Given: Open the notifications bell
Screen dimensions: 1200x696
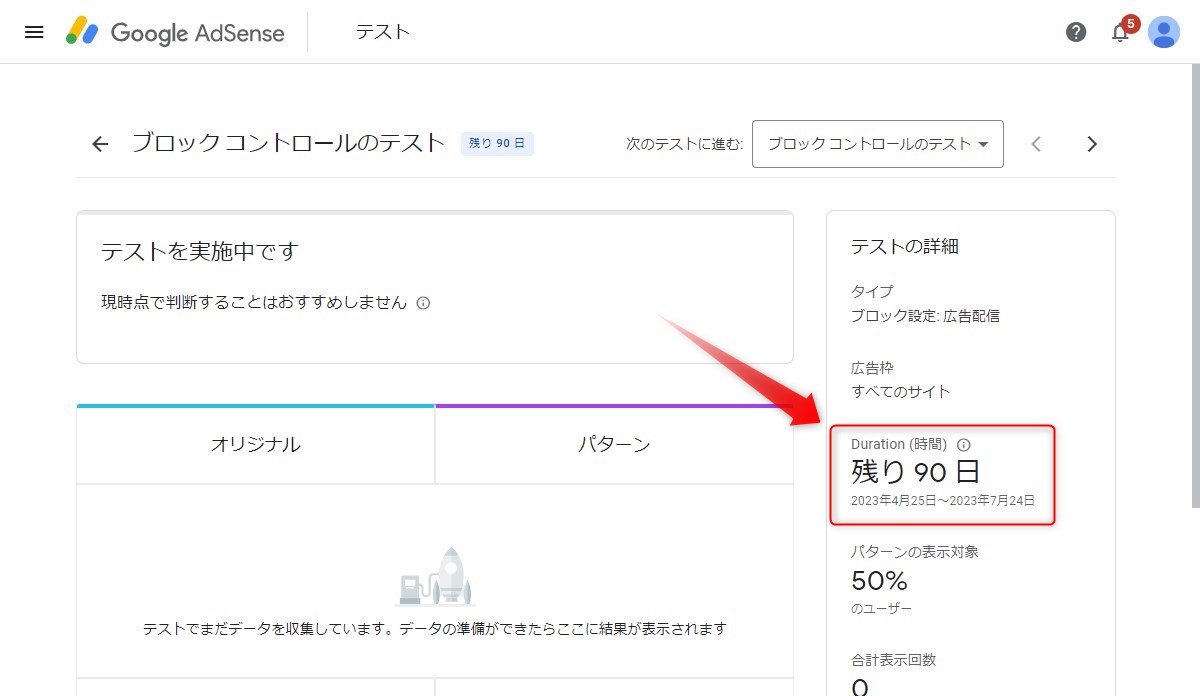Looking at the screenshot, I should pyautogui.click(x=1120, y=32).
